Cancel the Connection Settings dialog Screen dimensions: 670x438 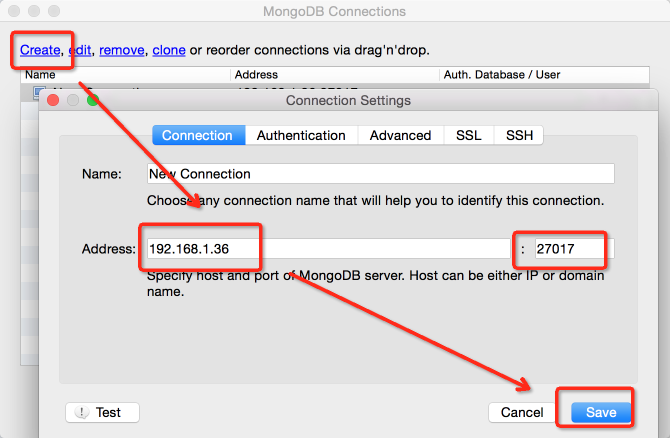tap(522, 412)
